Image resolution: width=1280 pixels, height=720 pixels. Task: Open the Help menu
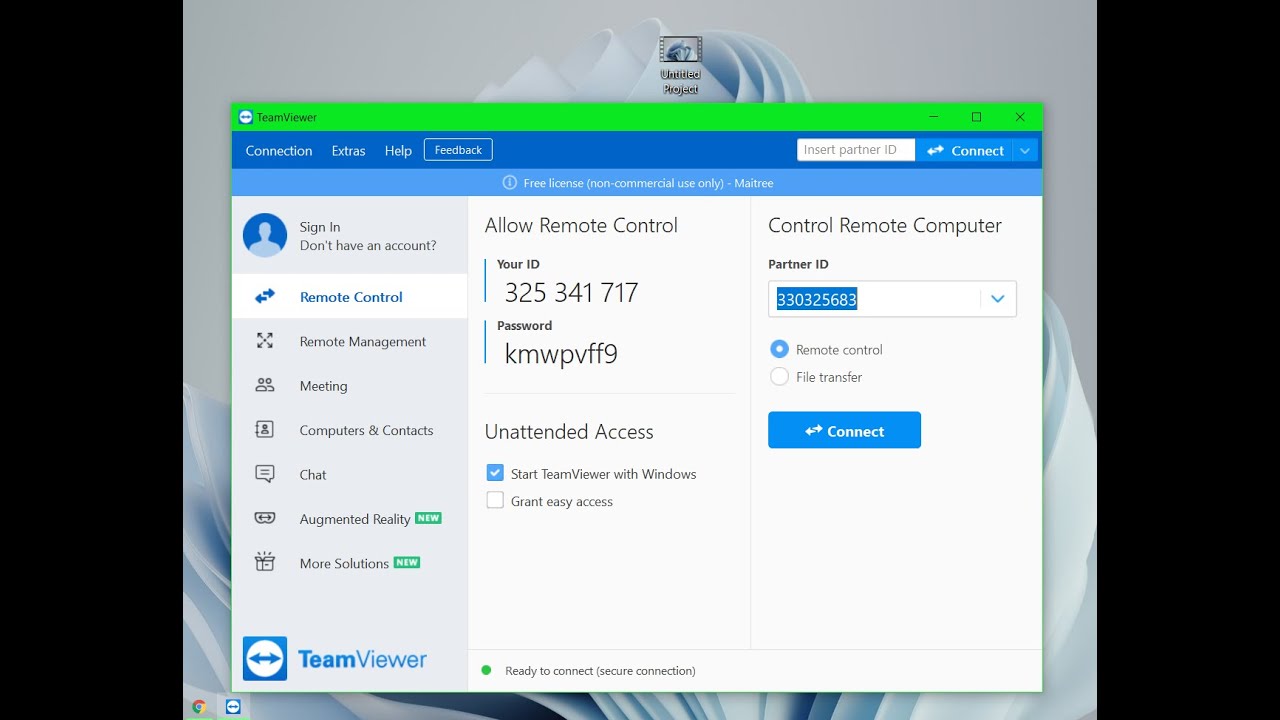click(398, 151)
